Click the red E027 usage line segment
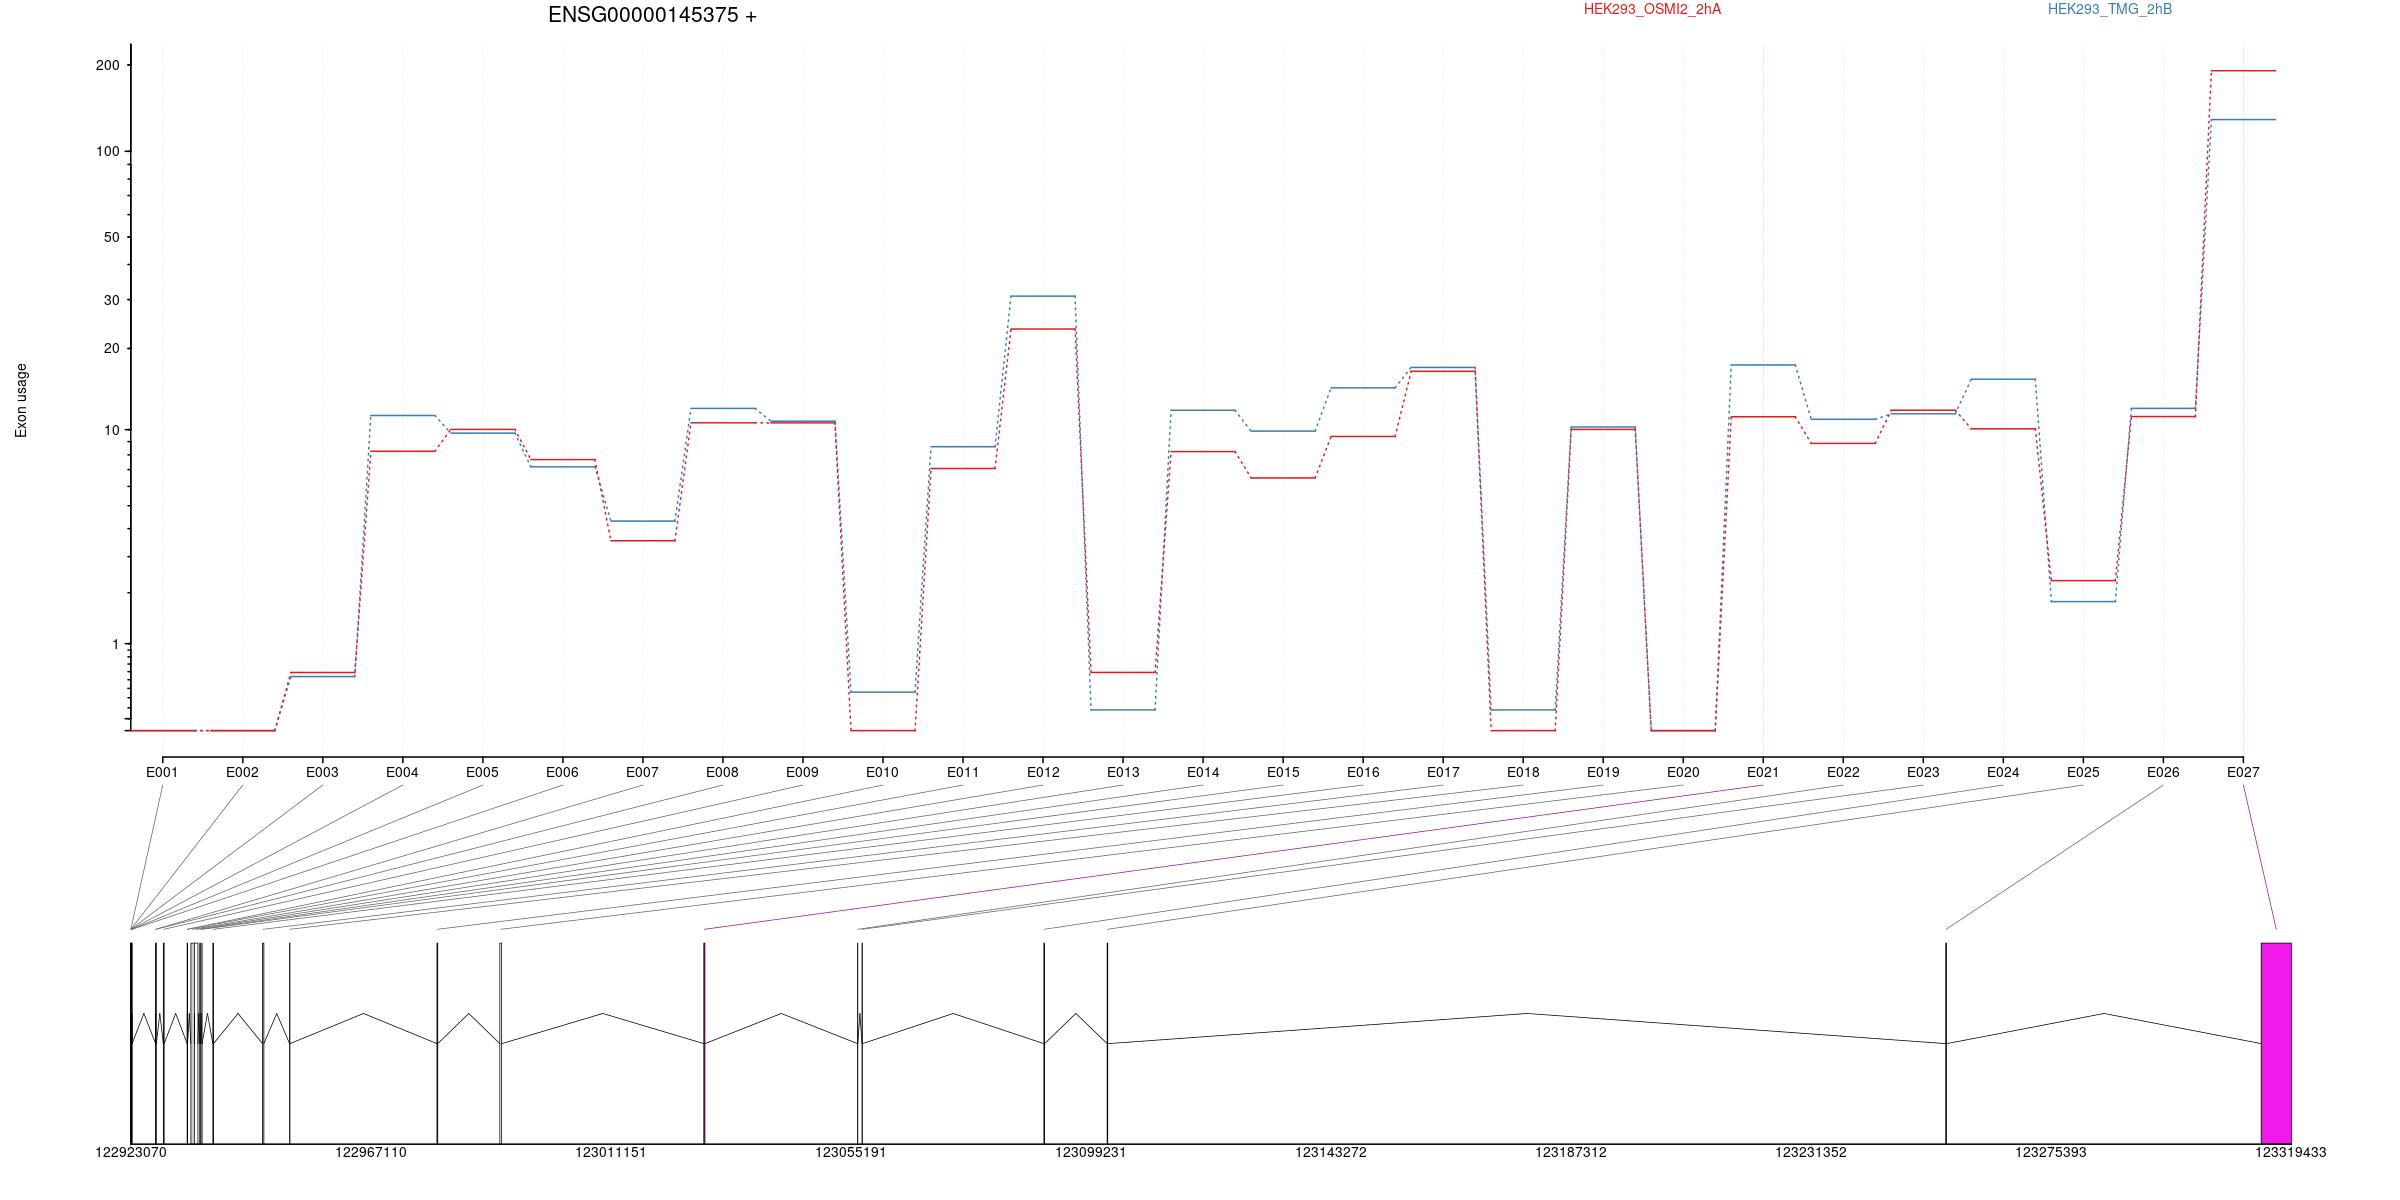This screenshot has height=1200, width=2400. (x=2243, y=71)
